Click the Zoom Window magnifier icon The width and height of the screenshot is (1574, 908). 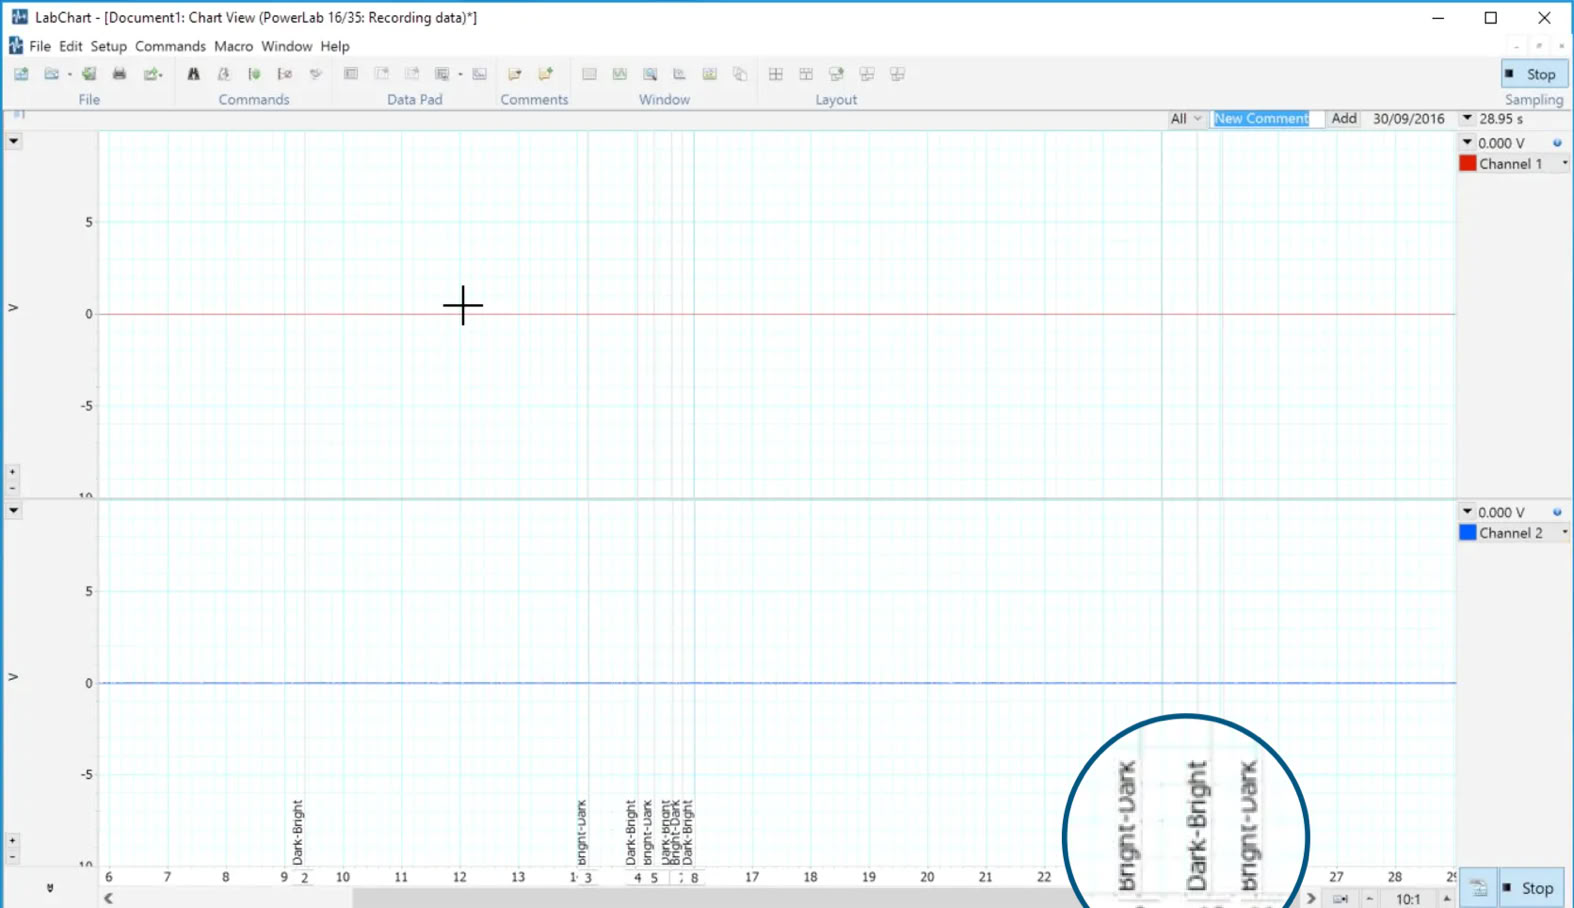tap(650, 74)
